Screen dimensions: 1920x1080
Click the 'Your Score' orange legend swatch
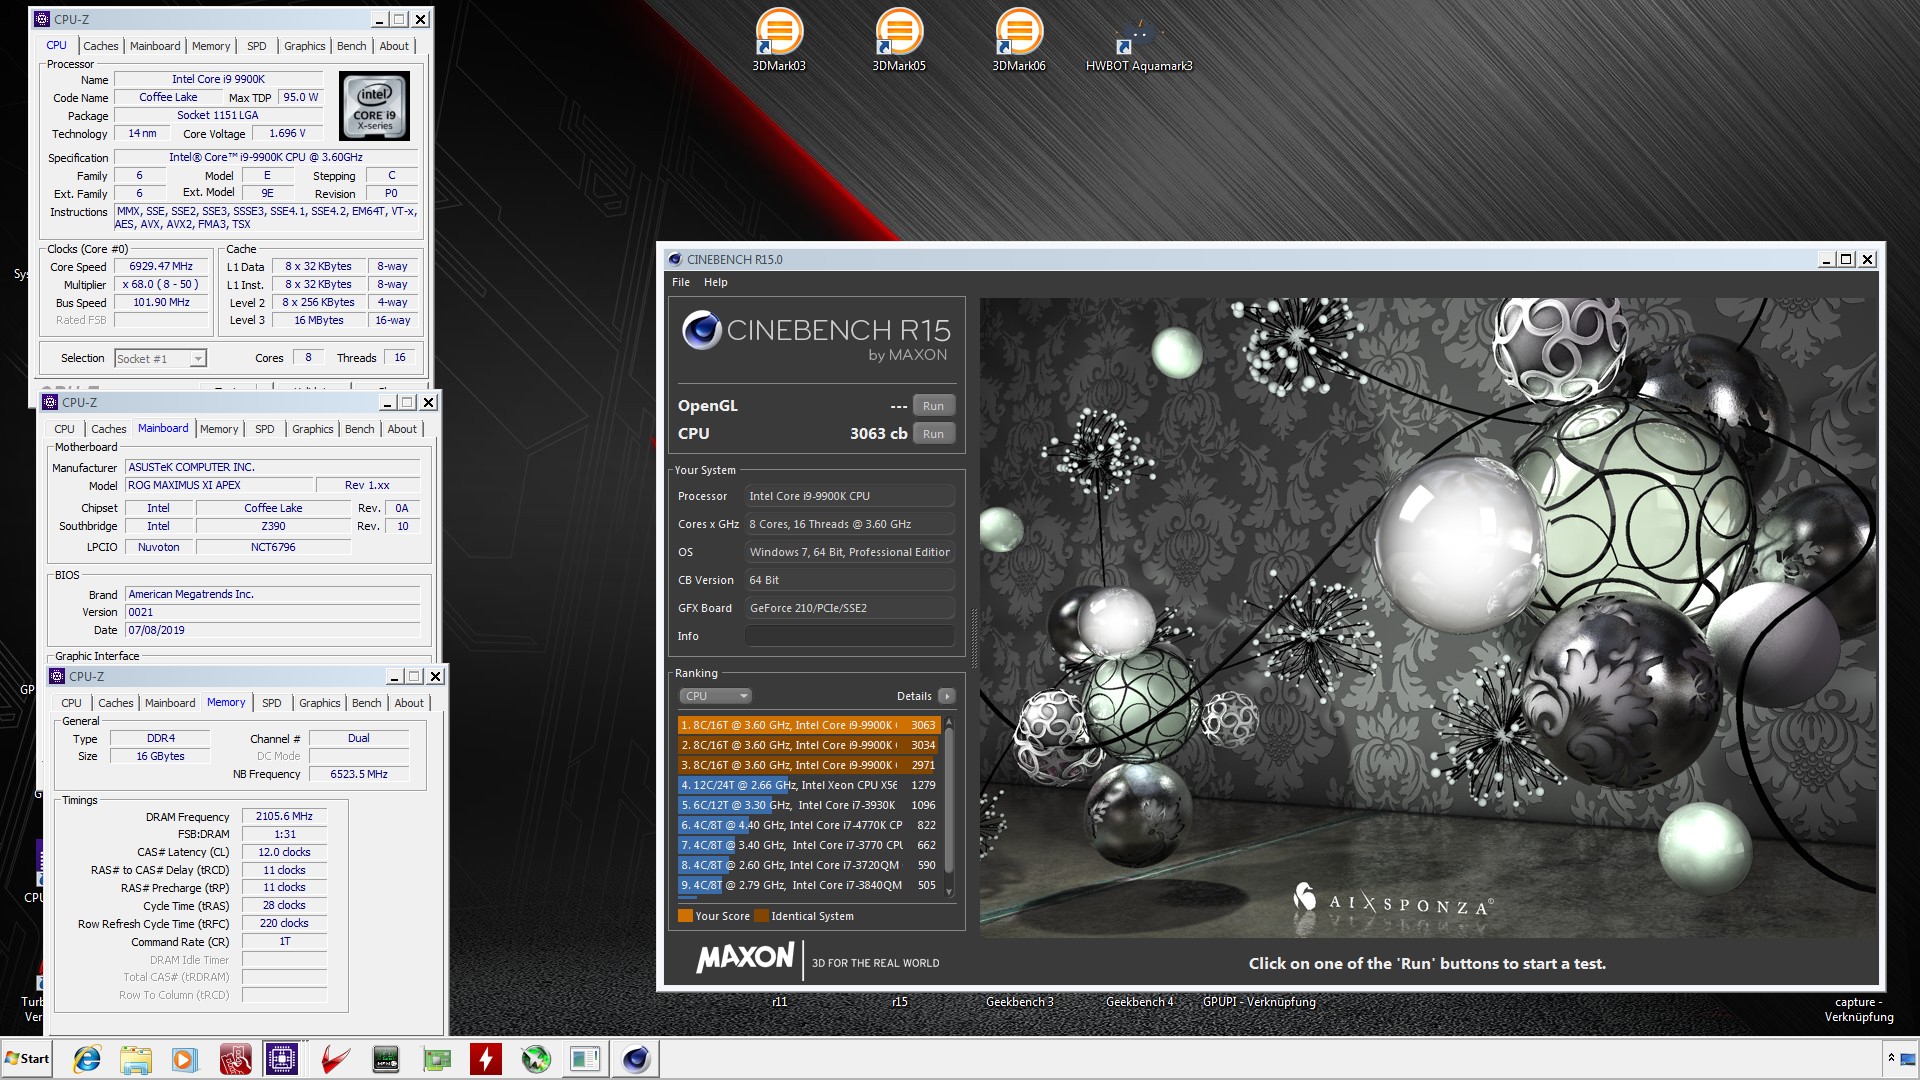tap(685, 916)
